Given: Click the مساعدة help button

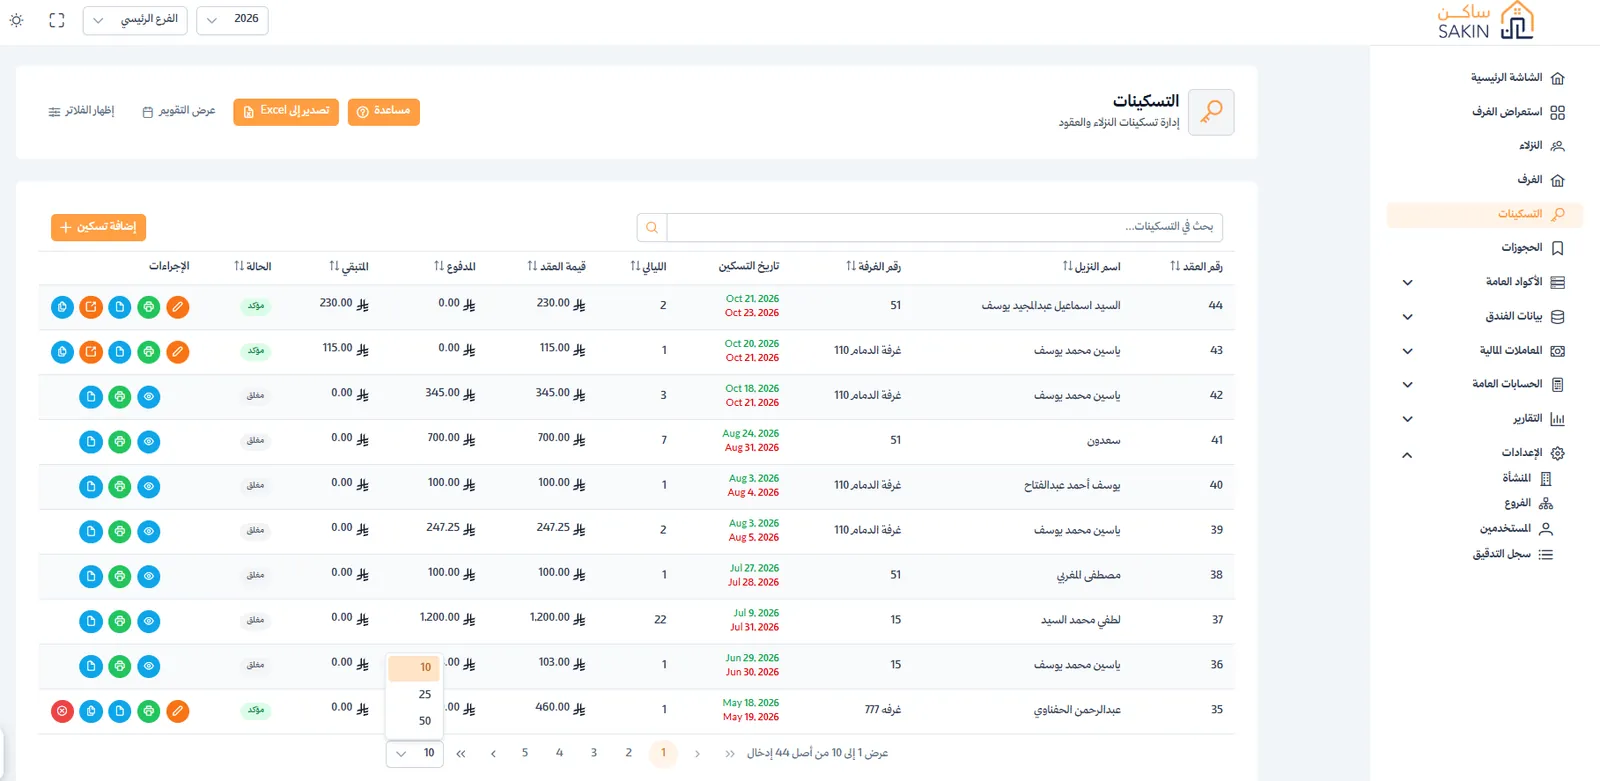Looking at the screenshot, I should pos(384,111).
